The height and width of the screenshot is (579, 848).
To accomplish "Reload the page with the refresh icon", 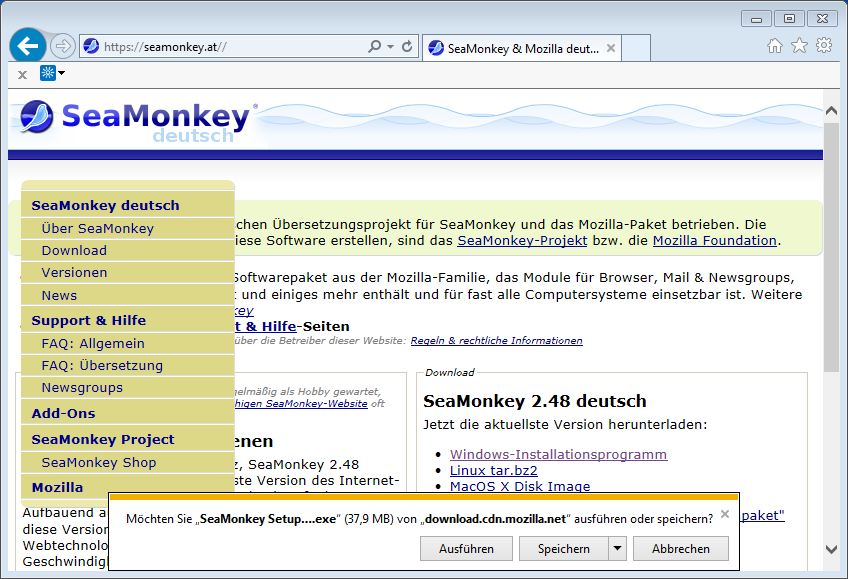I will (407, 46).
